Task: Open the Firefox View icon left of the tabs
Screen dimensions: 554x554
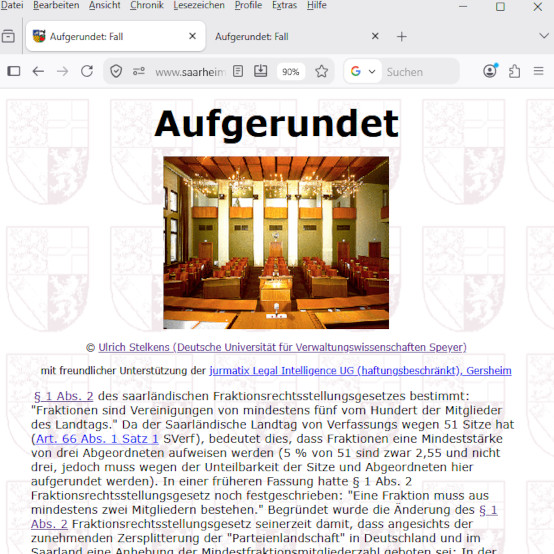Action: [8, 36]
